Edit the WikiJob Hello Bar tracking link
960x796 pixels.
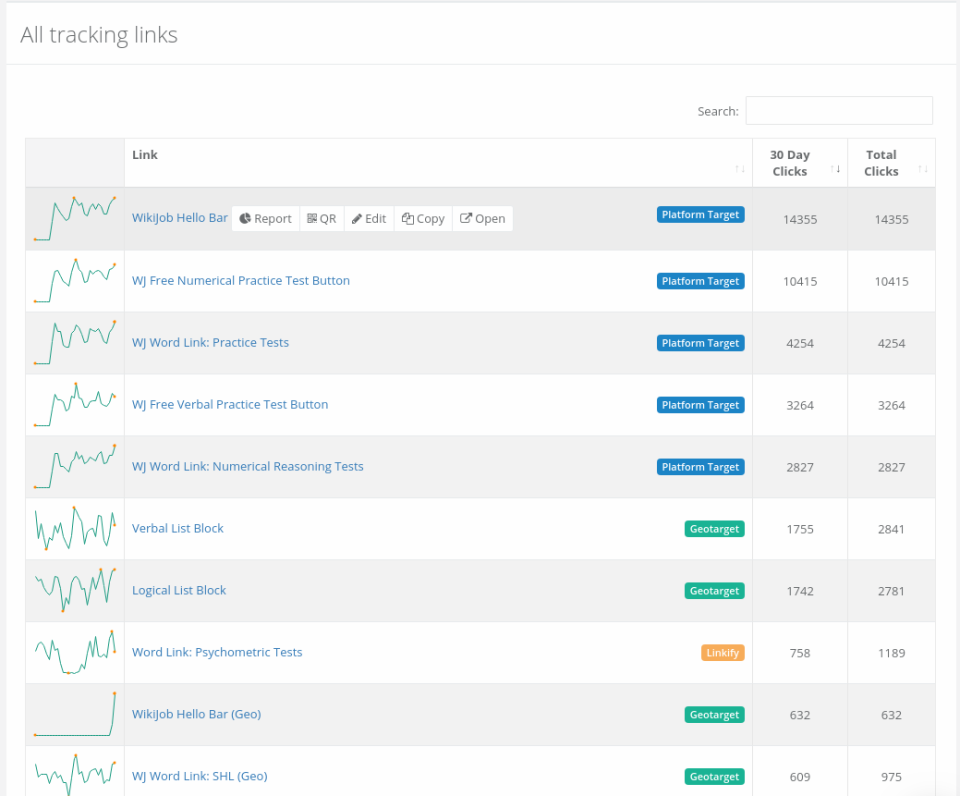(x=368, y=218)
